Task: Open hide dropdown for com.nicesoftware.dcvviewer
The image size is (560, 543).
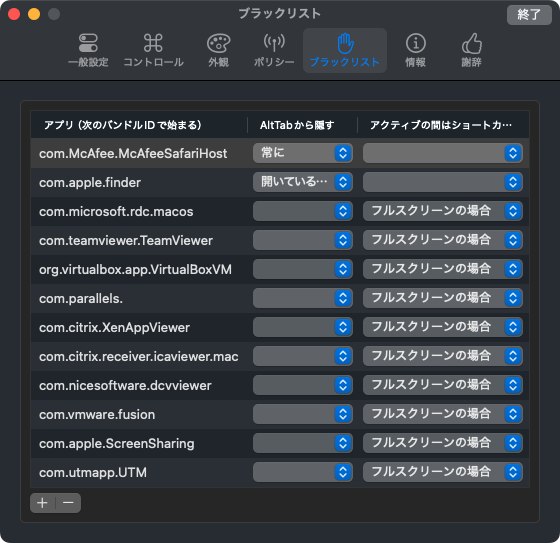Action: (x=303, y=385)
